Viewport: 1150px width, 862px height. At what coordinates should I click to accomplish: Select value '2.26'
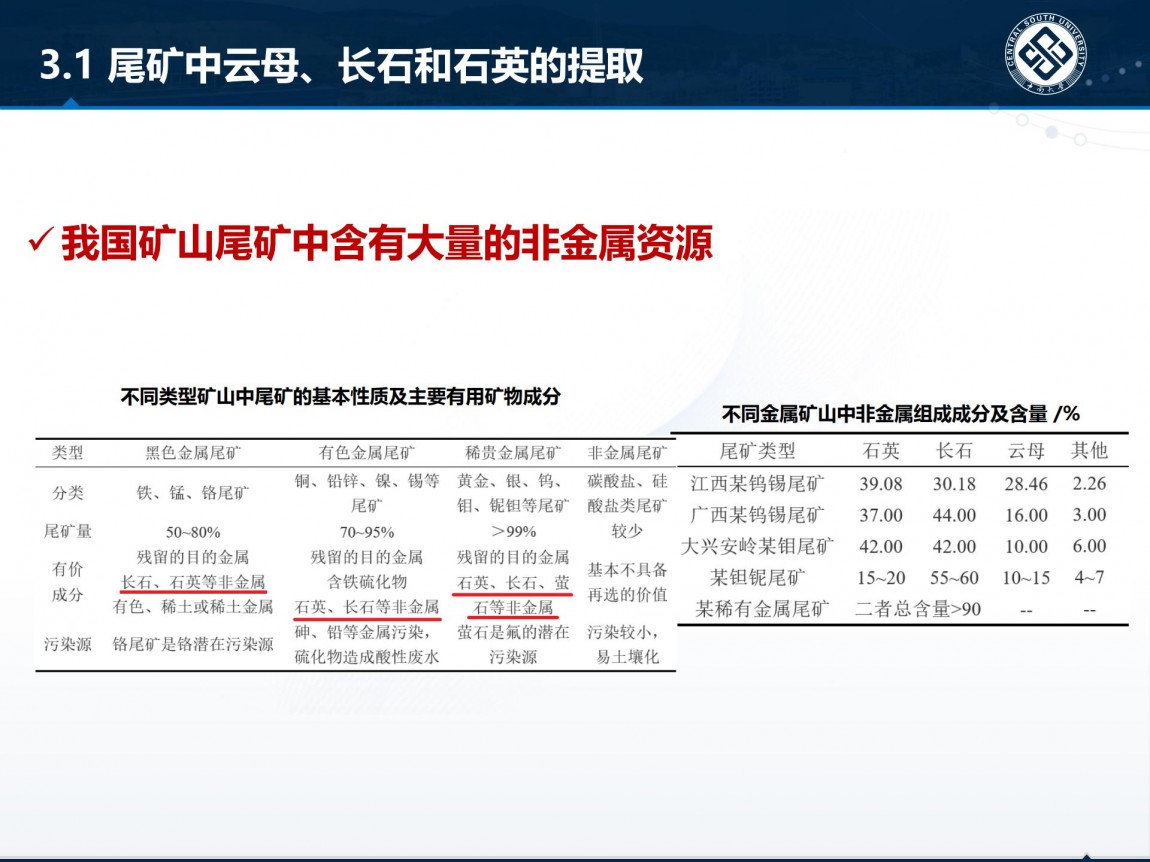point(1089,483)
